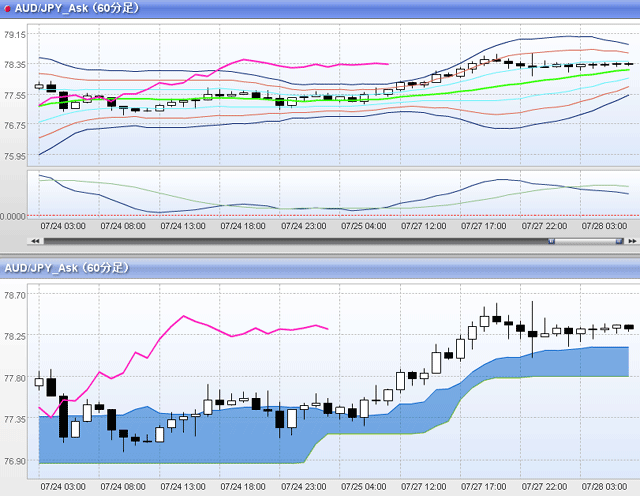Click lower chart's 07/24 03:00 time label

click(x=63, y=487)
